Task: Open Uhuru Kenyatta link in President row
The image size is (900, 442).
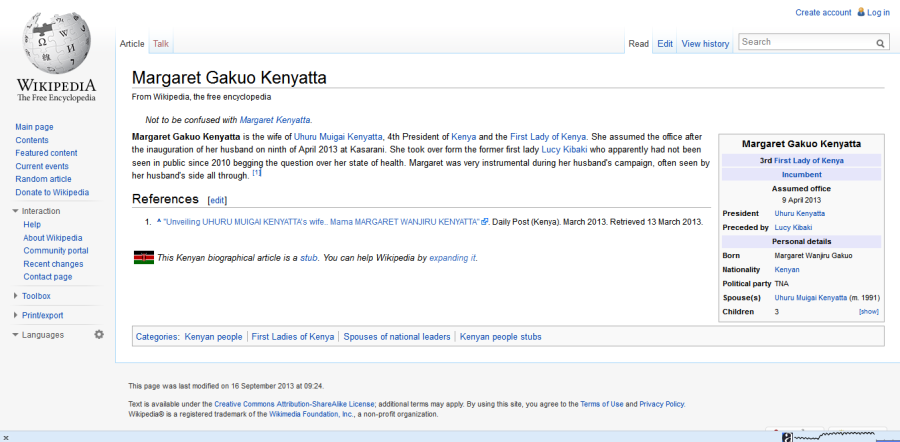Action: (800, 214)
